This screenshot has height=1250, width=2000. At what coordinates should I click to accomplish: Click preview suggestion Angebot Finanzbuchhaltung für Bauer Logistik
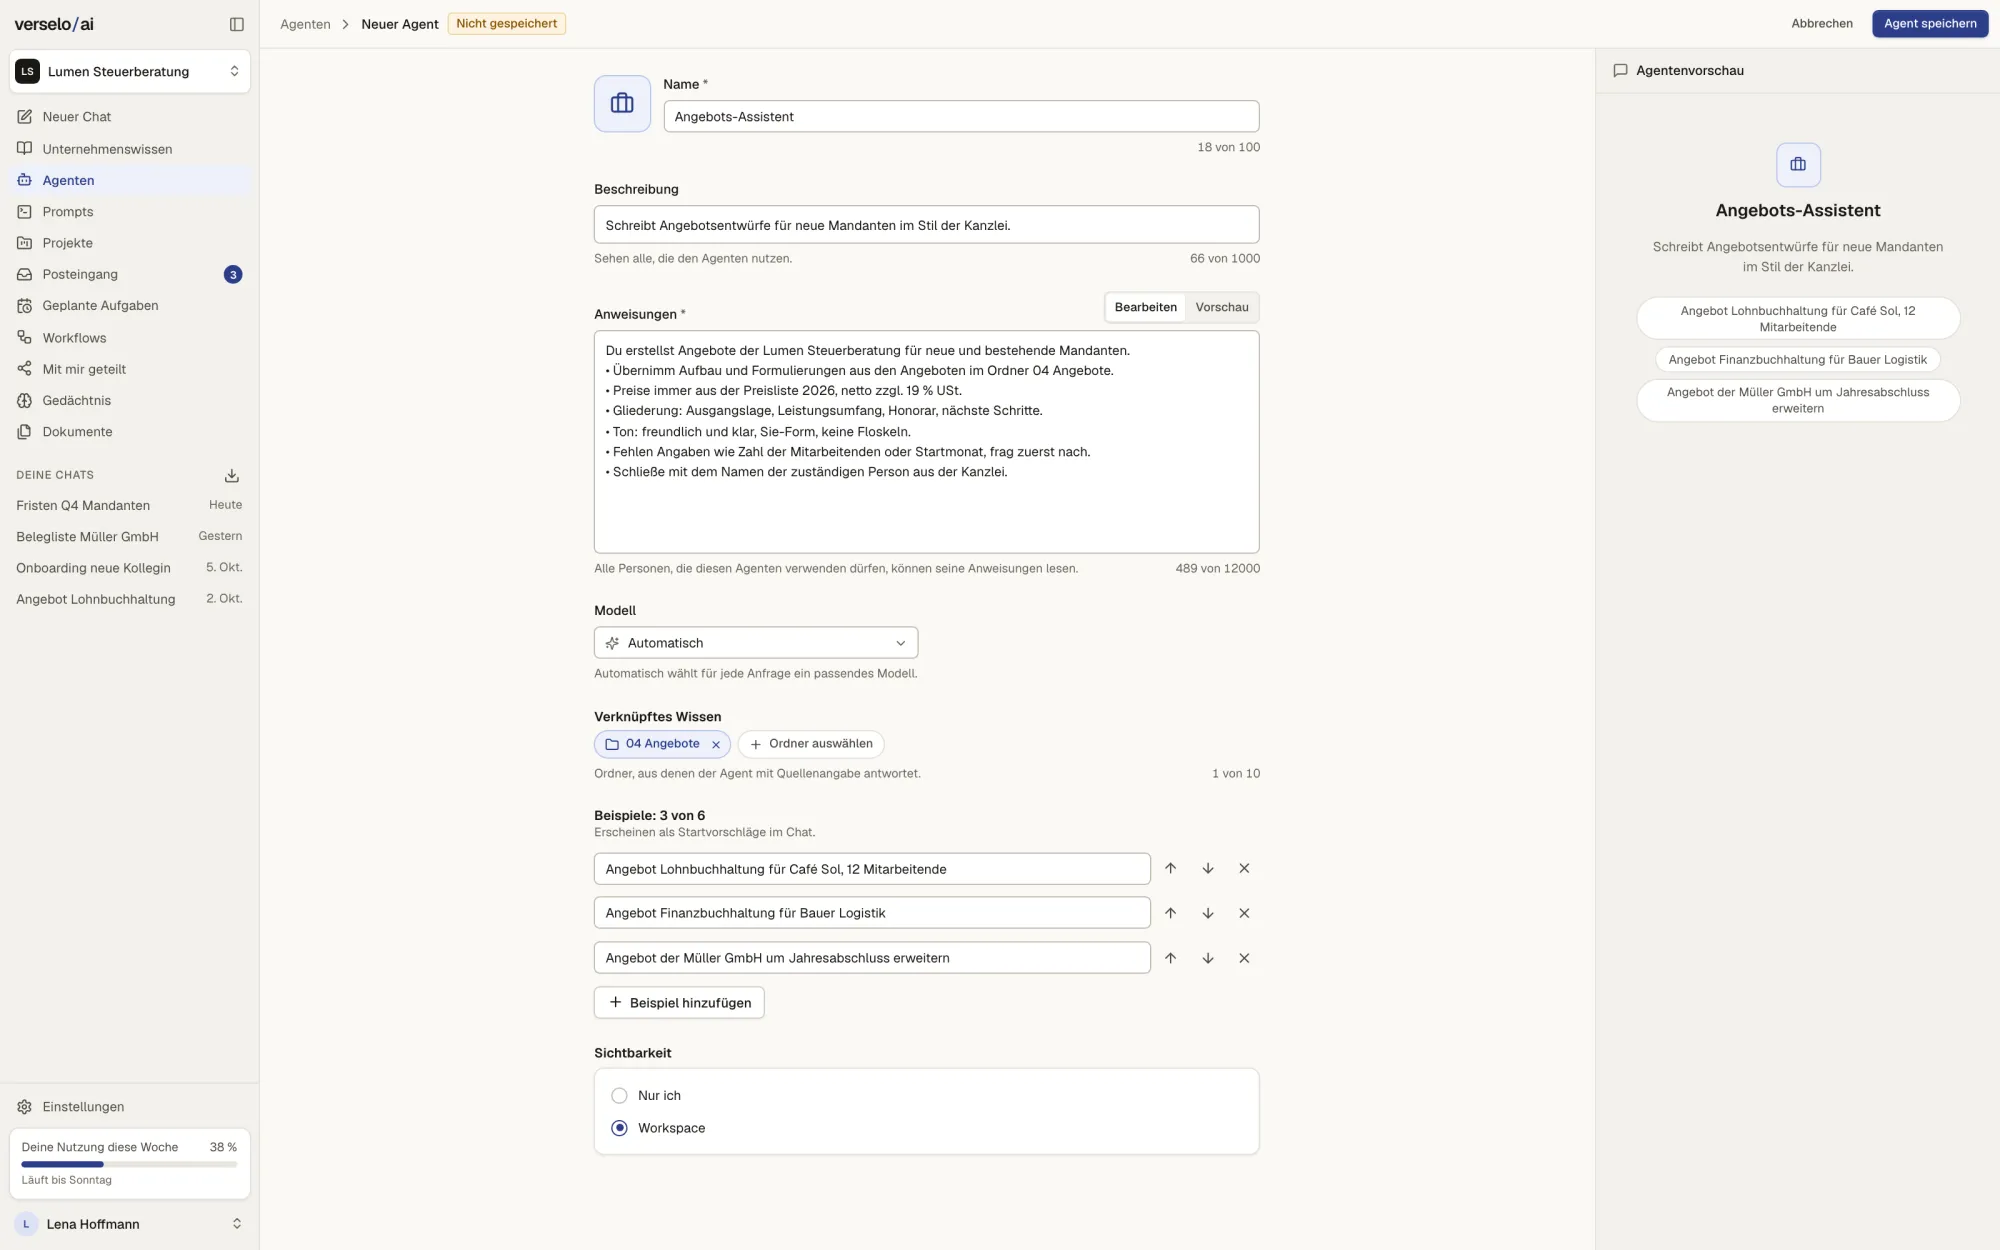click(x=1797, y=360)
